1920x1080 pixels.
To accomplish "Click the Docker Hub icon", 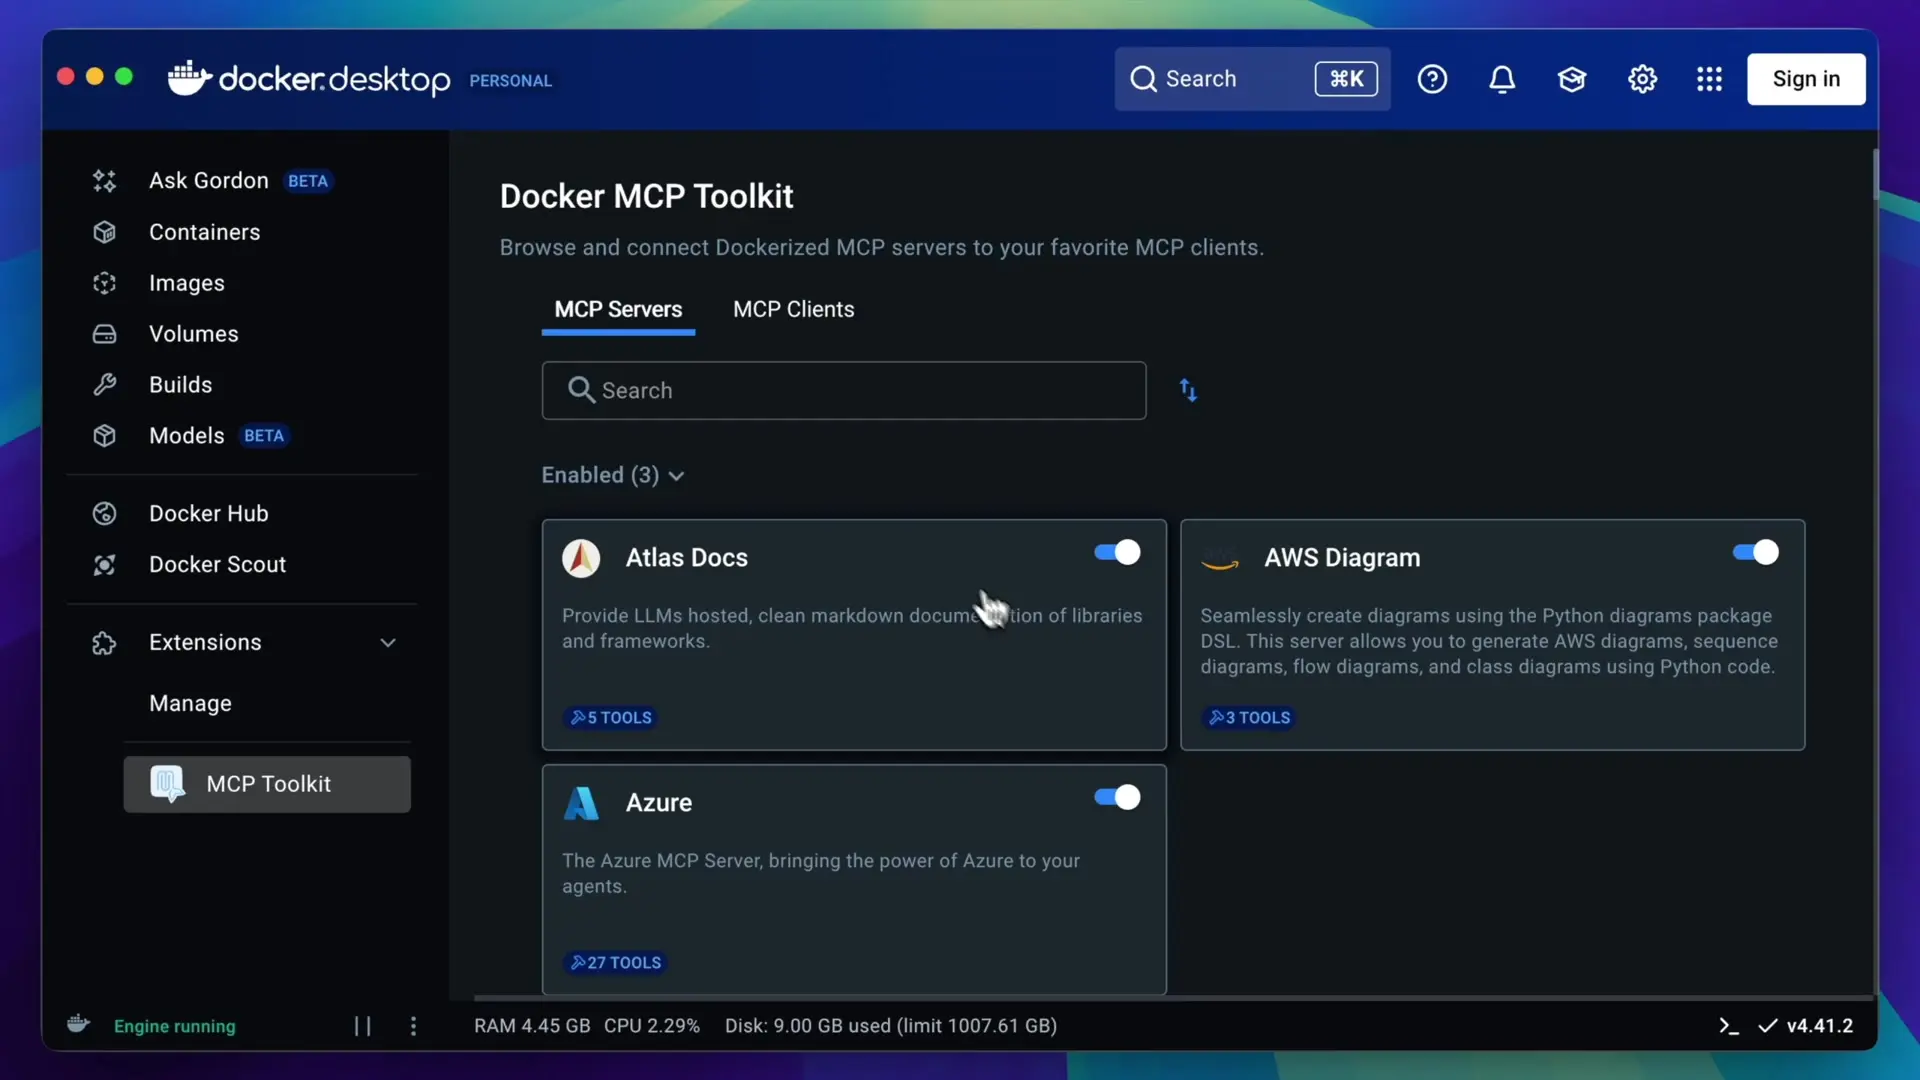I will pyautogui.click(x=104, y=514).
